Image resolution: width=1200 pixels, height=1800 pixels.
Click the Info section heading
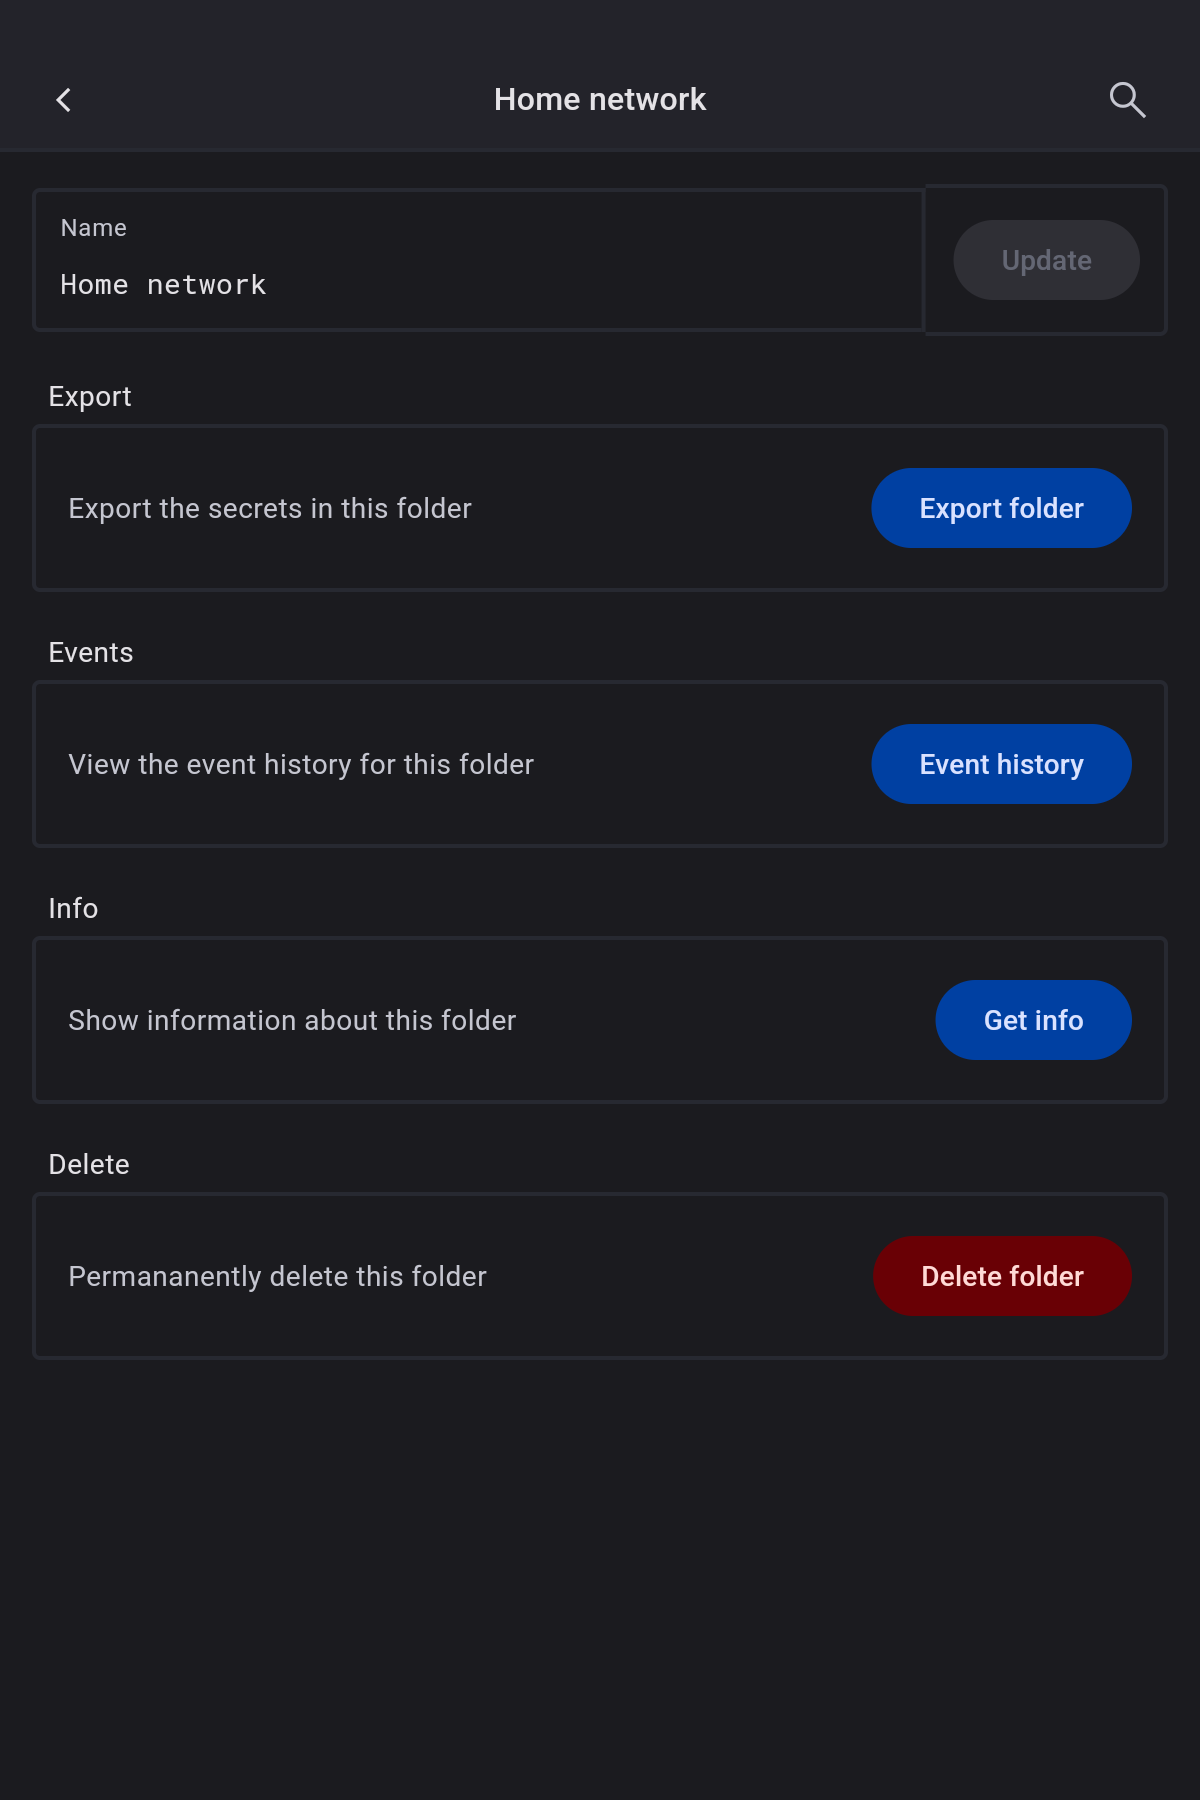pyautogui.click(x=73, y=909)
